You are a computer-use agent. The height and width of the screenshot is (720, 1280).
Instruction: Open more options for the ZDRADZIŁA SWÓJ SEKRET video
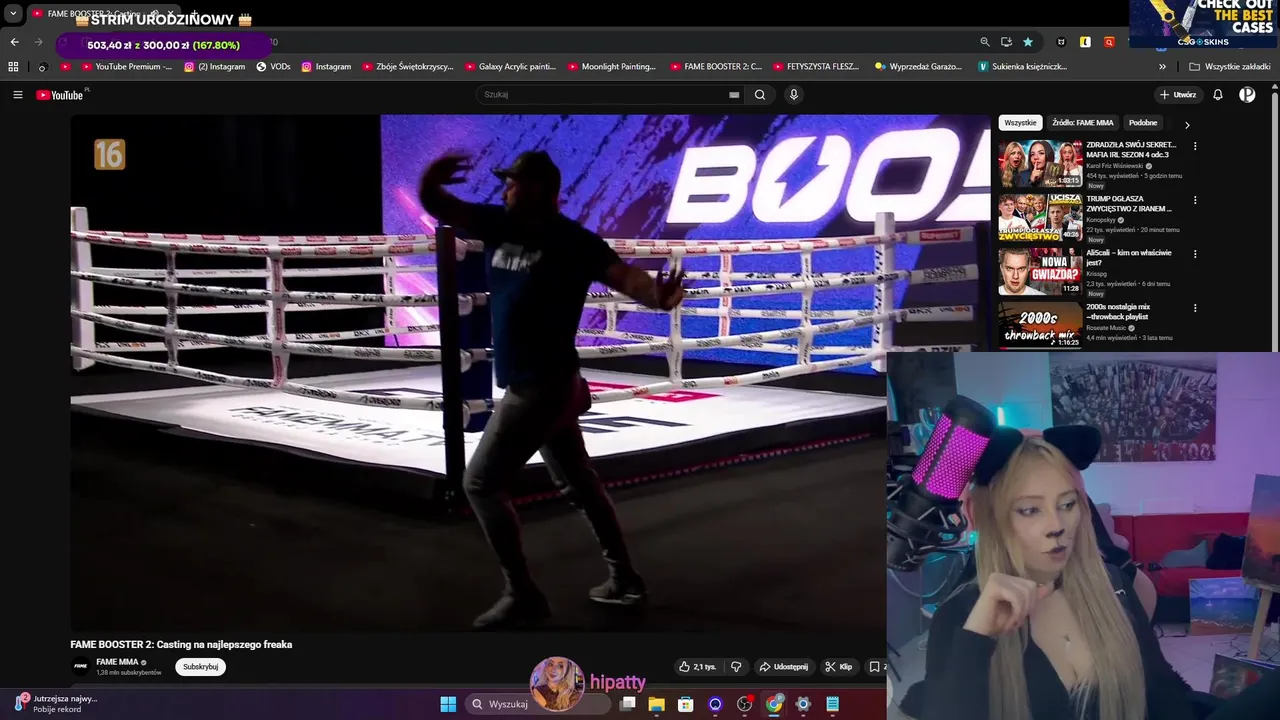tap(1195, 146)
